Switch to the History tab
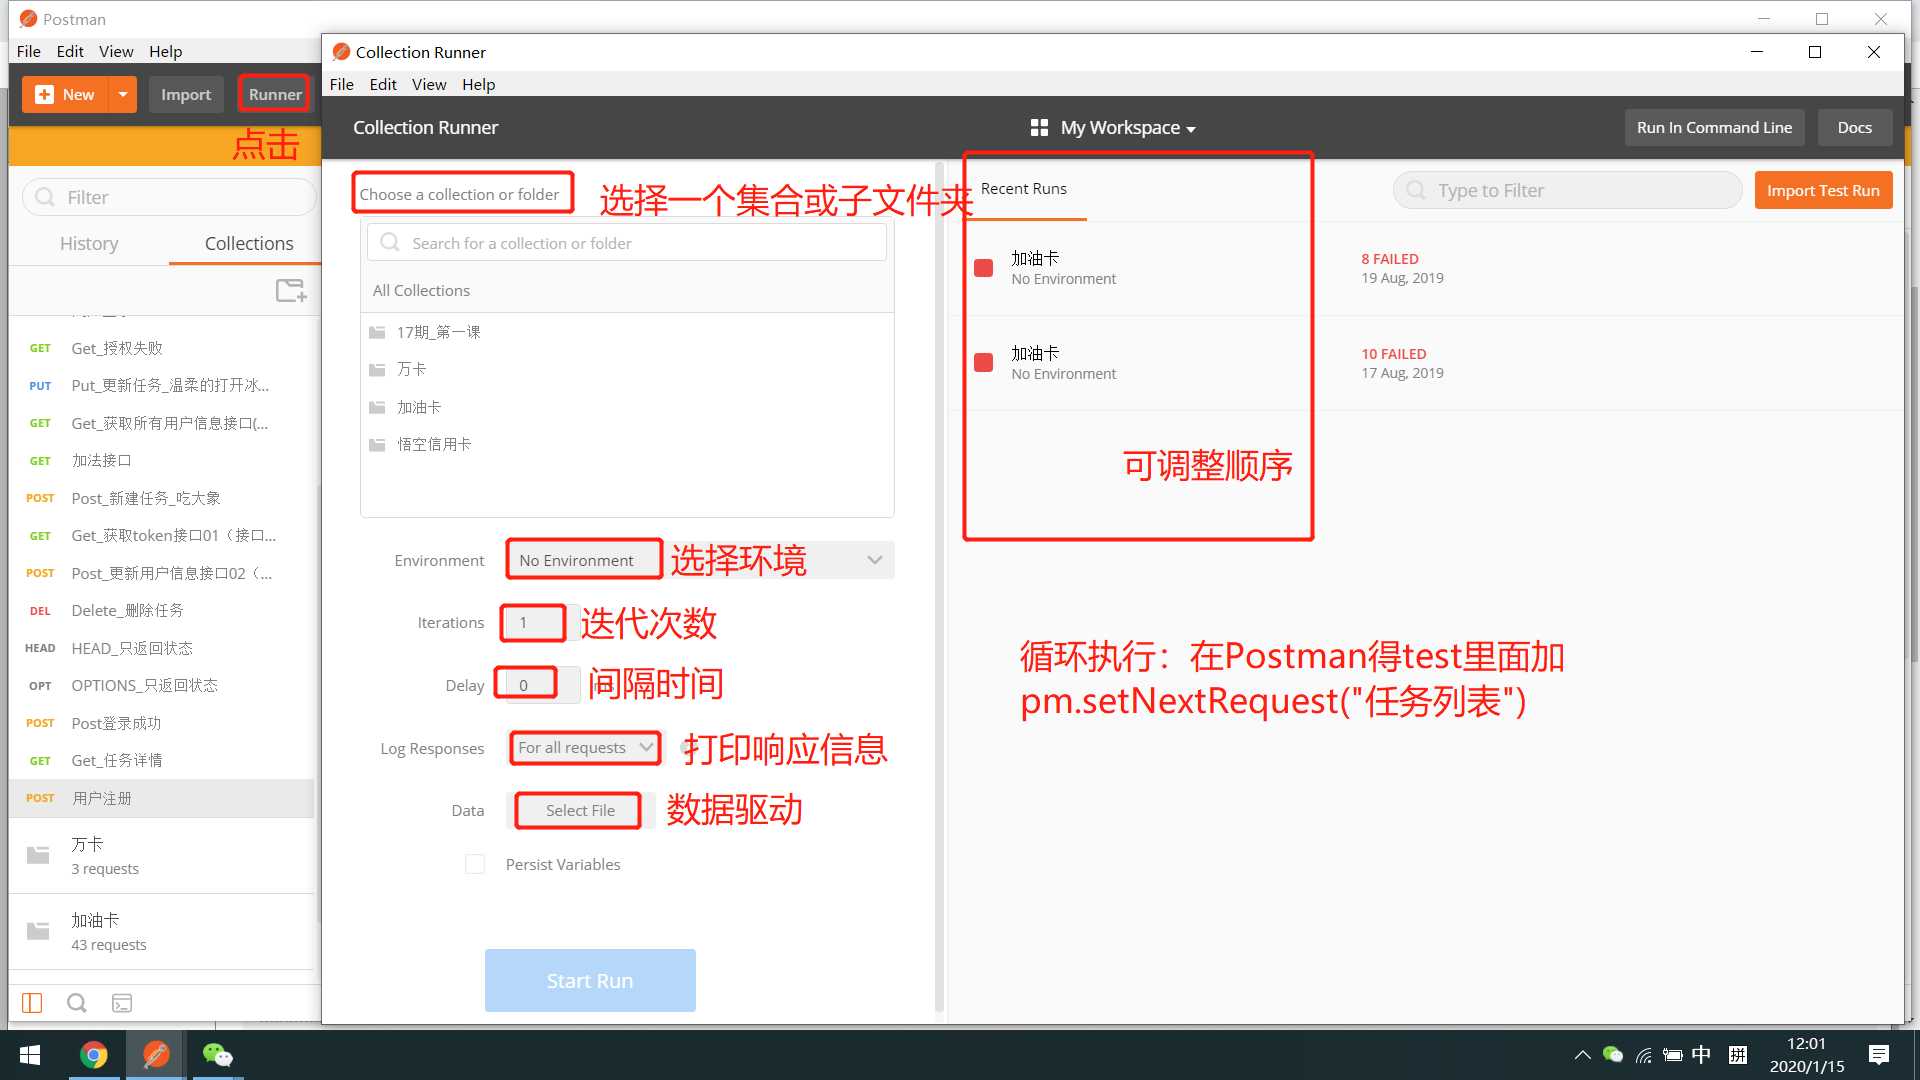 pos(88,241)
